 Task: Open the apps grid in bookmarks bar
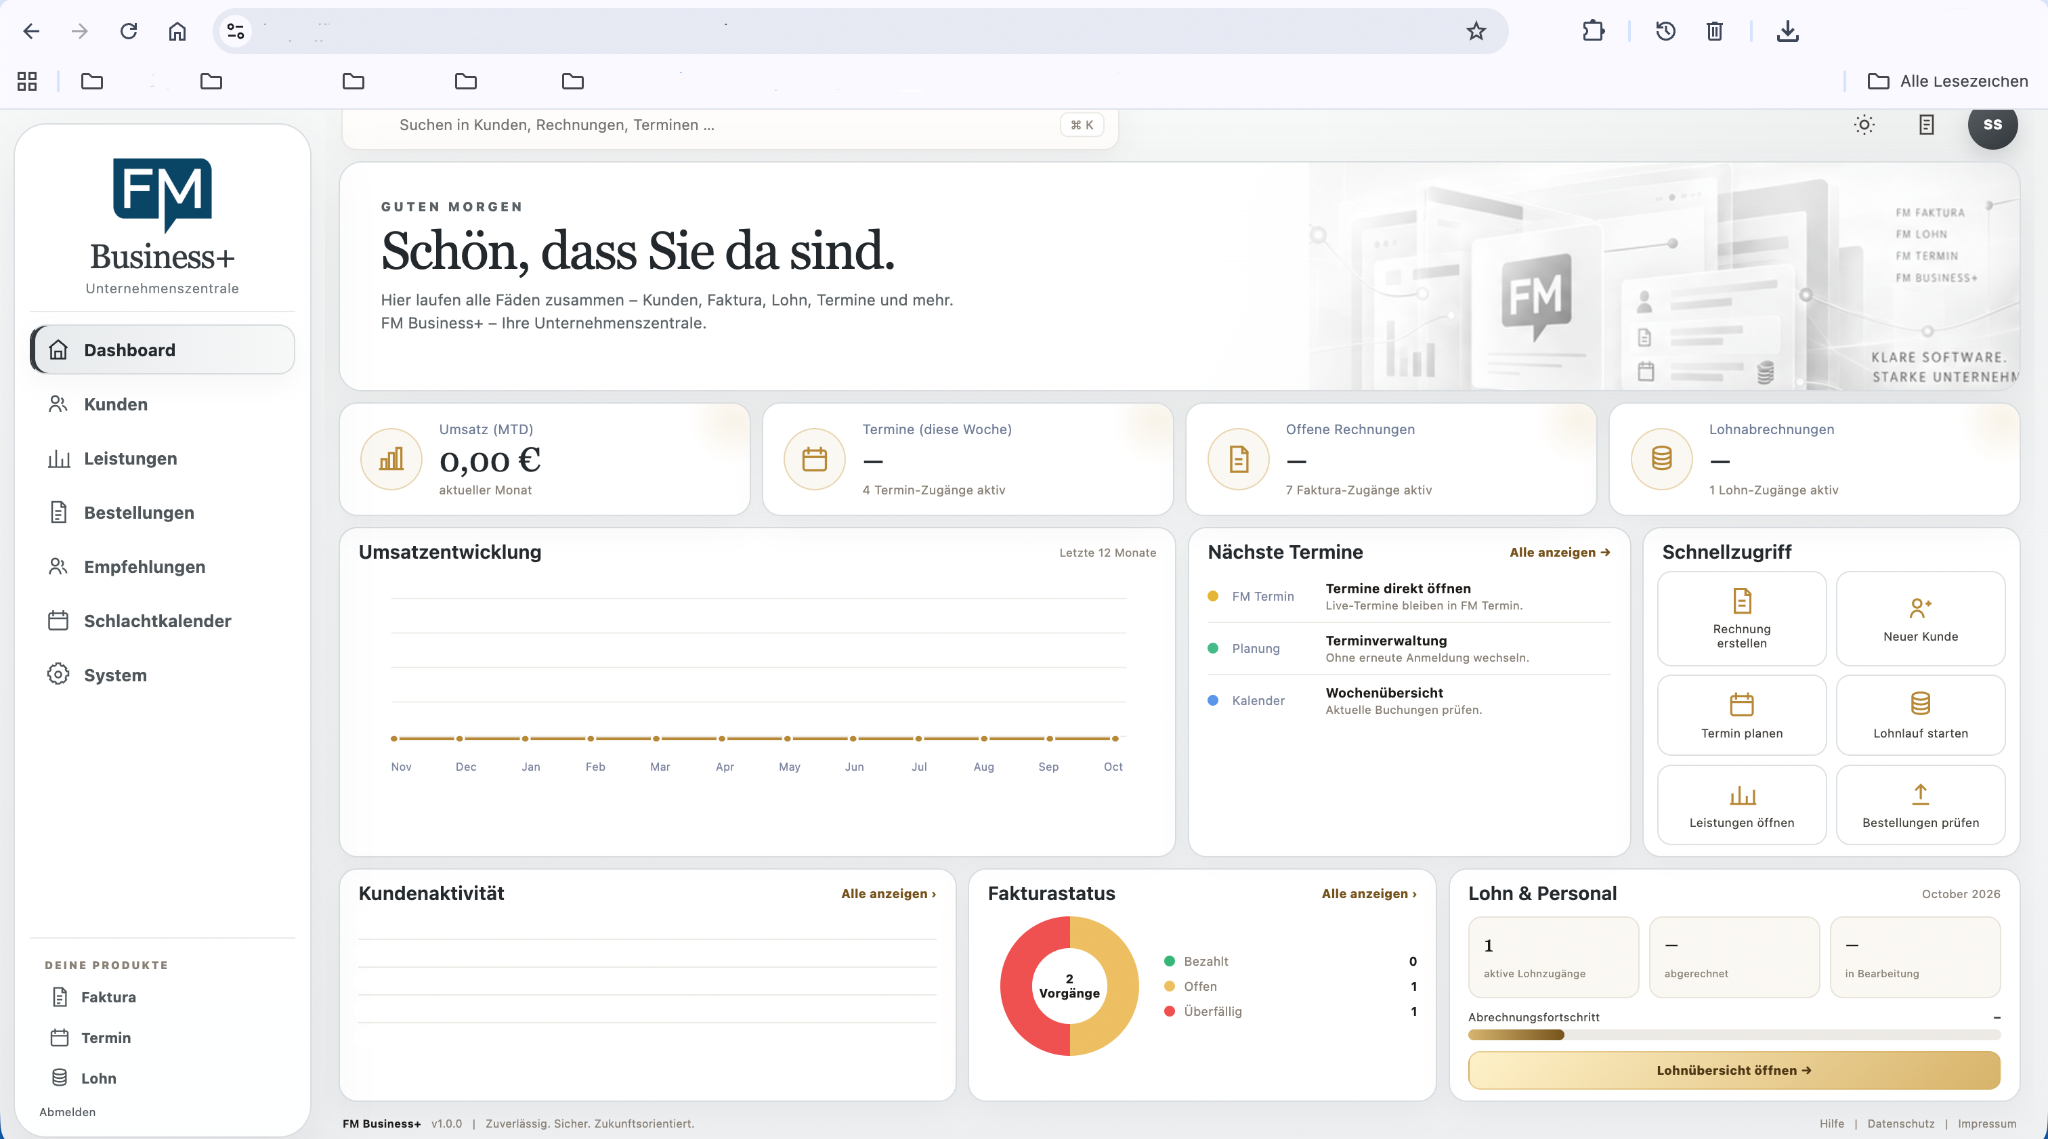[27, 81]
